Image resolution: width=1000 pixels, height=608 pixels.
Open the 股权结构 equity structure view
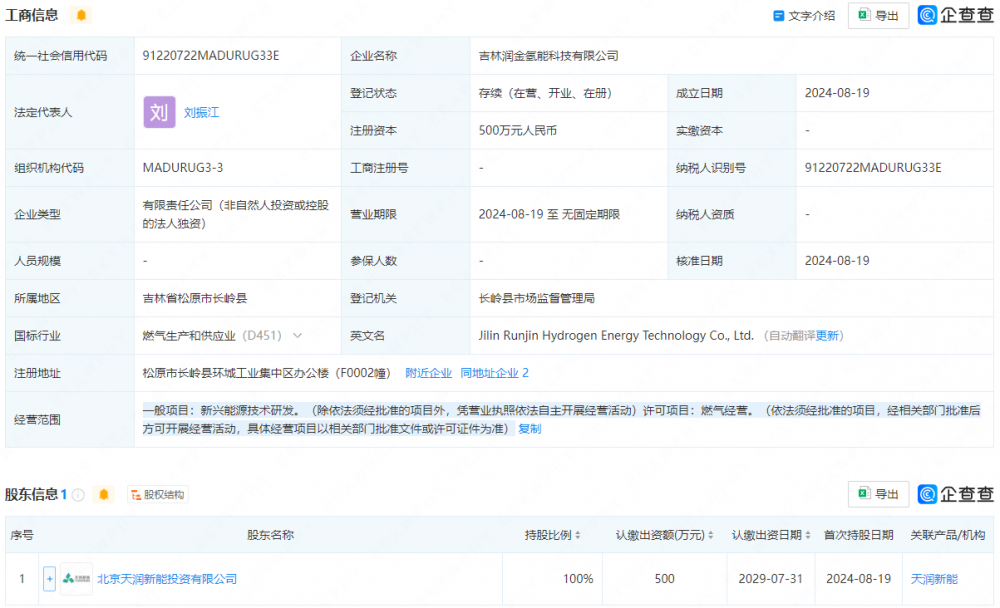pos(158,494)
